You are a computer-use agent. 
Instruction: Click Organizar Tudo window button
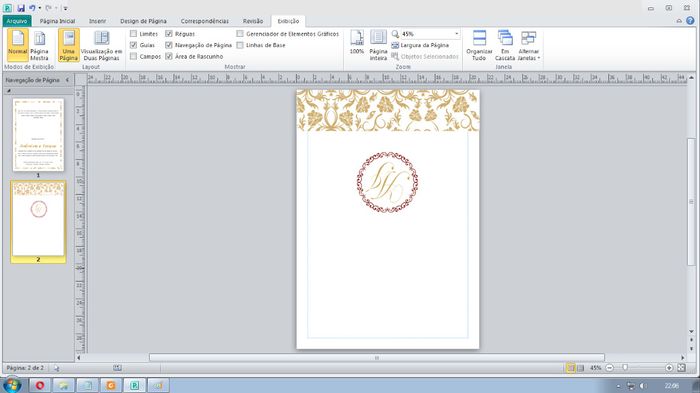point(479,45)
